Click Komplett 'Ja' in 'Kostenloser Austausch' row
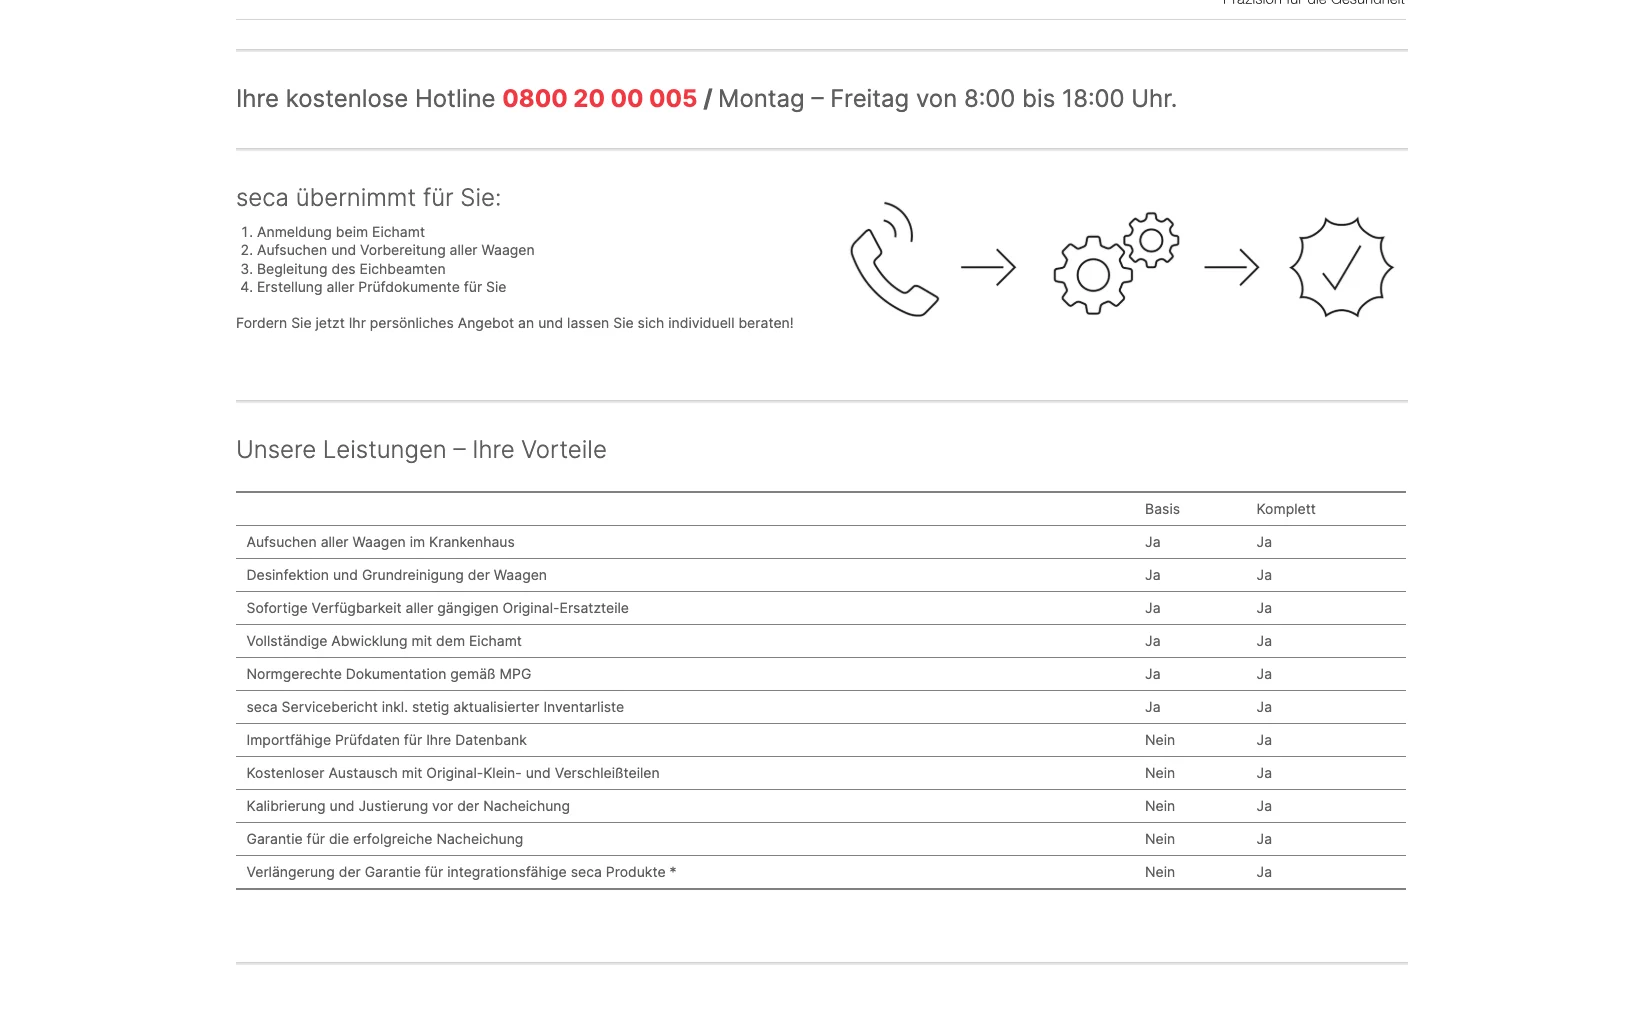 pos(1264,773)
